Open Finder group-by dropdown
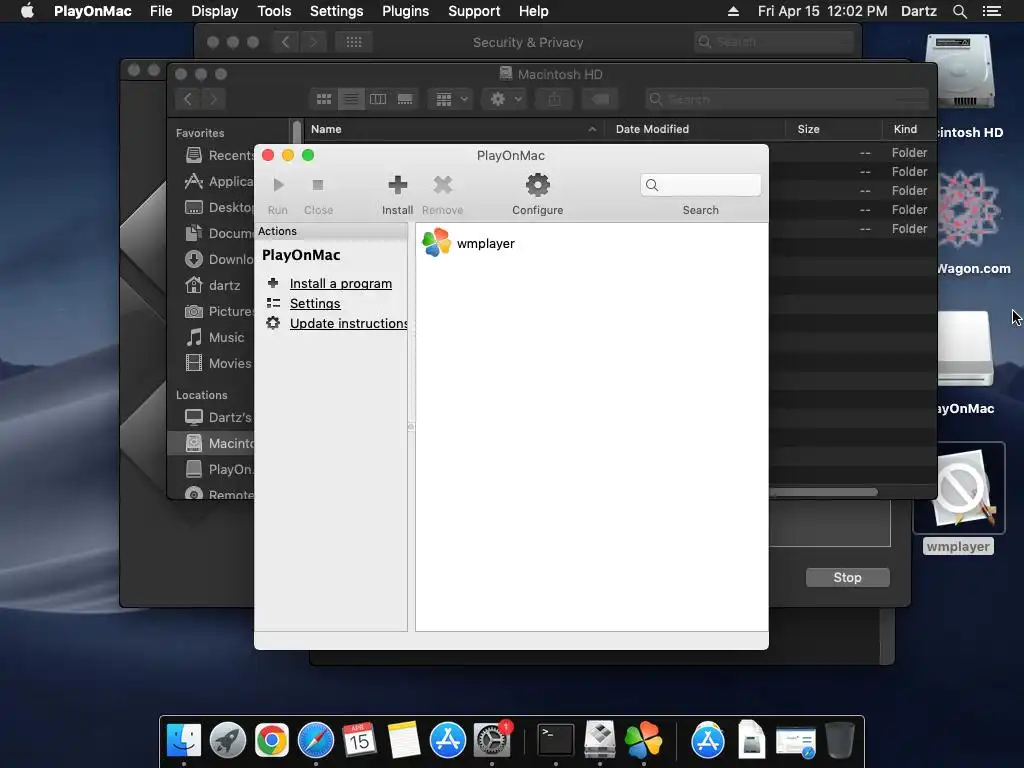This screenshot has width=1024, height=768. 451,99
